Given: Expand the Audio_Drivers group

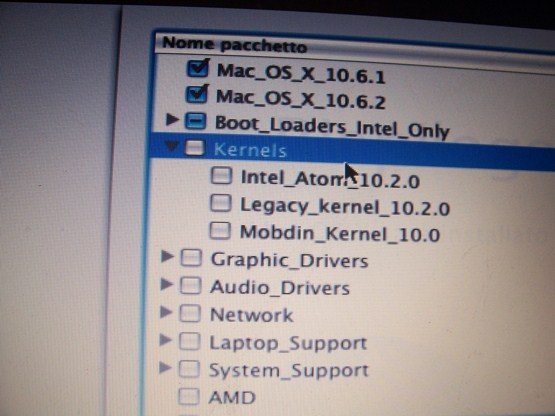Looking at the screenshot, I should pyautogui.click(x=166, y=284).
